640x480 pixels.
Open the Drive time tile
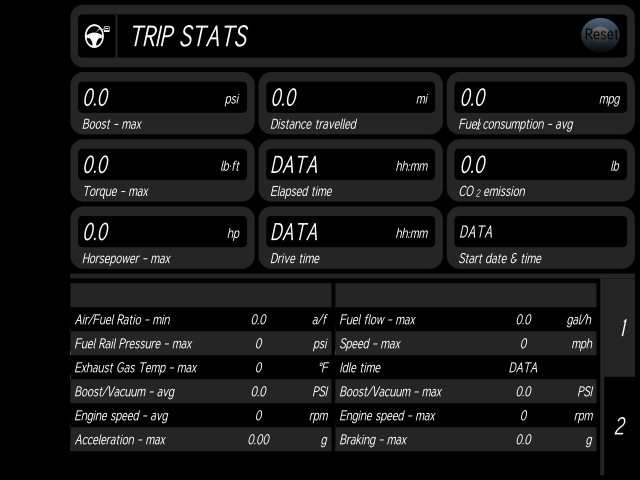point(351,238)
